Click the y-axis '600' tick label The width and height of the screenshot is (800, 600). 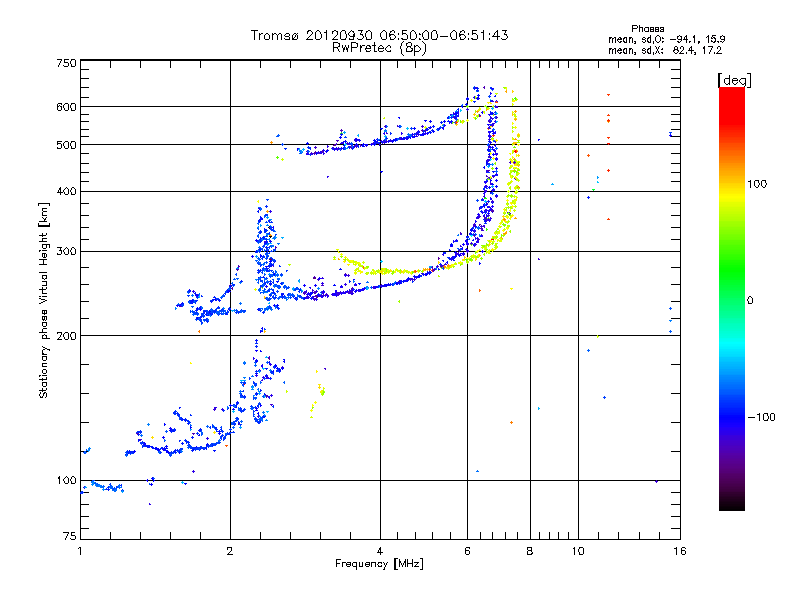click(x=66, y=107)
